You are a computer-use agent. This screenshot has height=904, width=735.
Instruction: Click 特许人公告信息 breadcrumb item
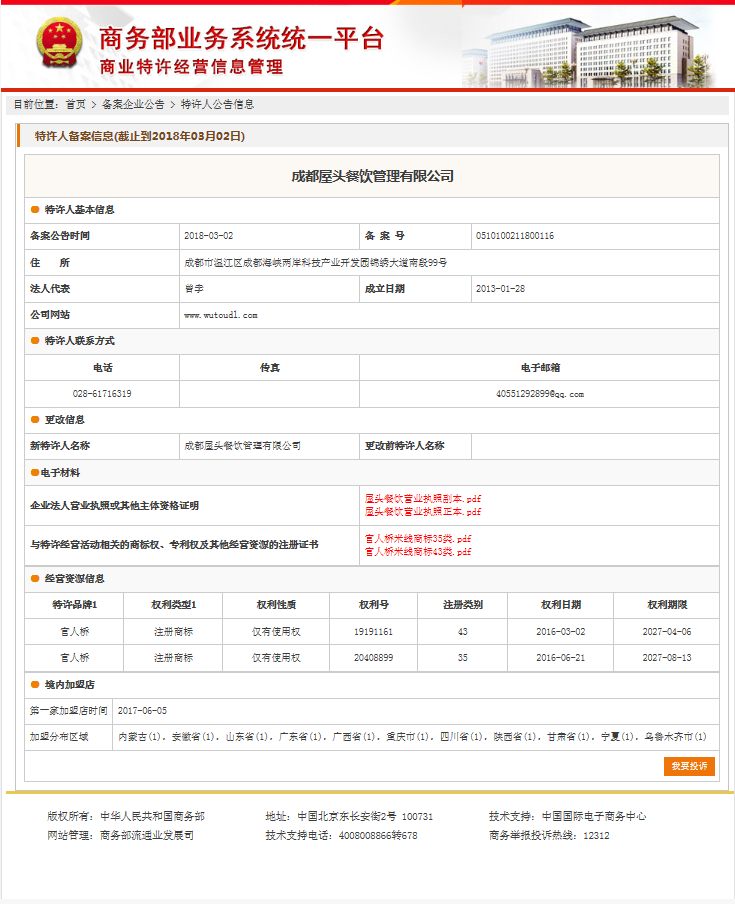[217, 104]
